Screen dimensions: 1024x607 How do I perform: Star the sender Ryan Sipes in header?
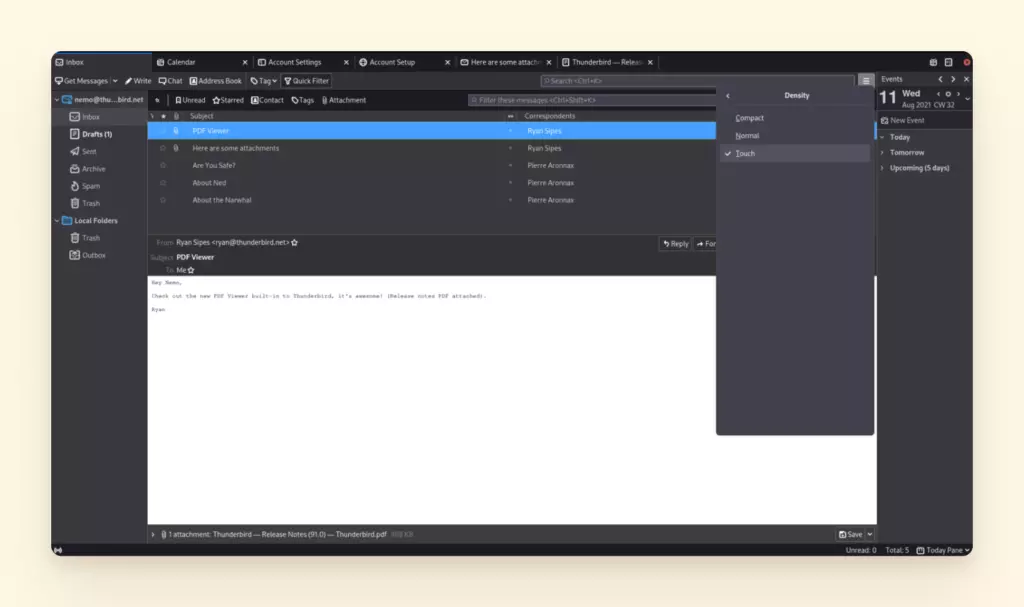(294, 243)
